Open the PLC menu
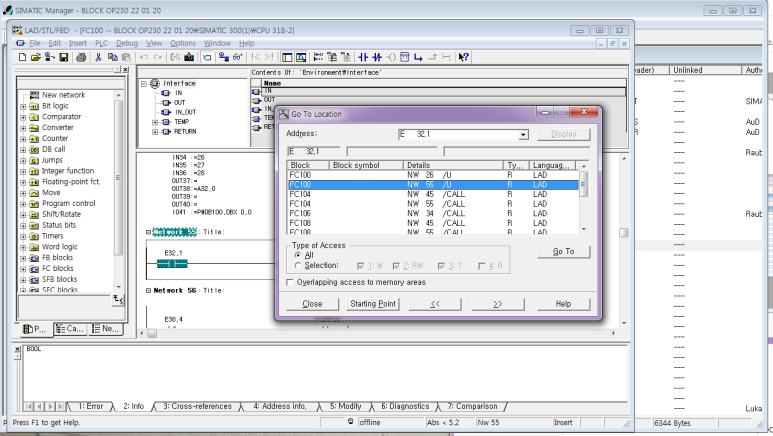Viewport: 773px width, 436px height. click(101, 43)
